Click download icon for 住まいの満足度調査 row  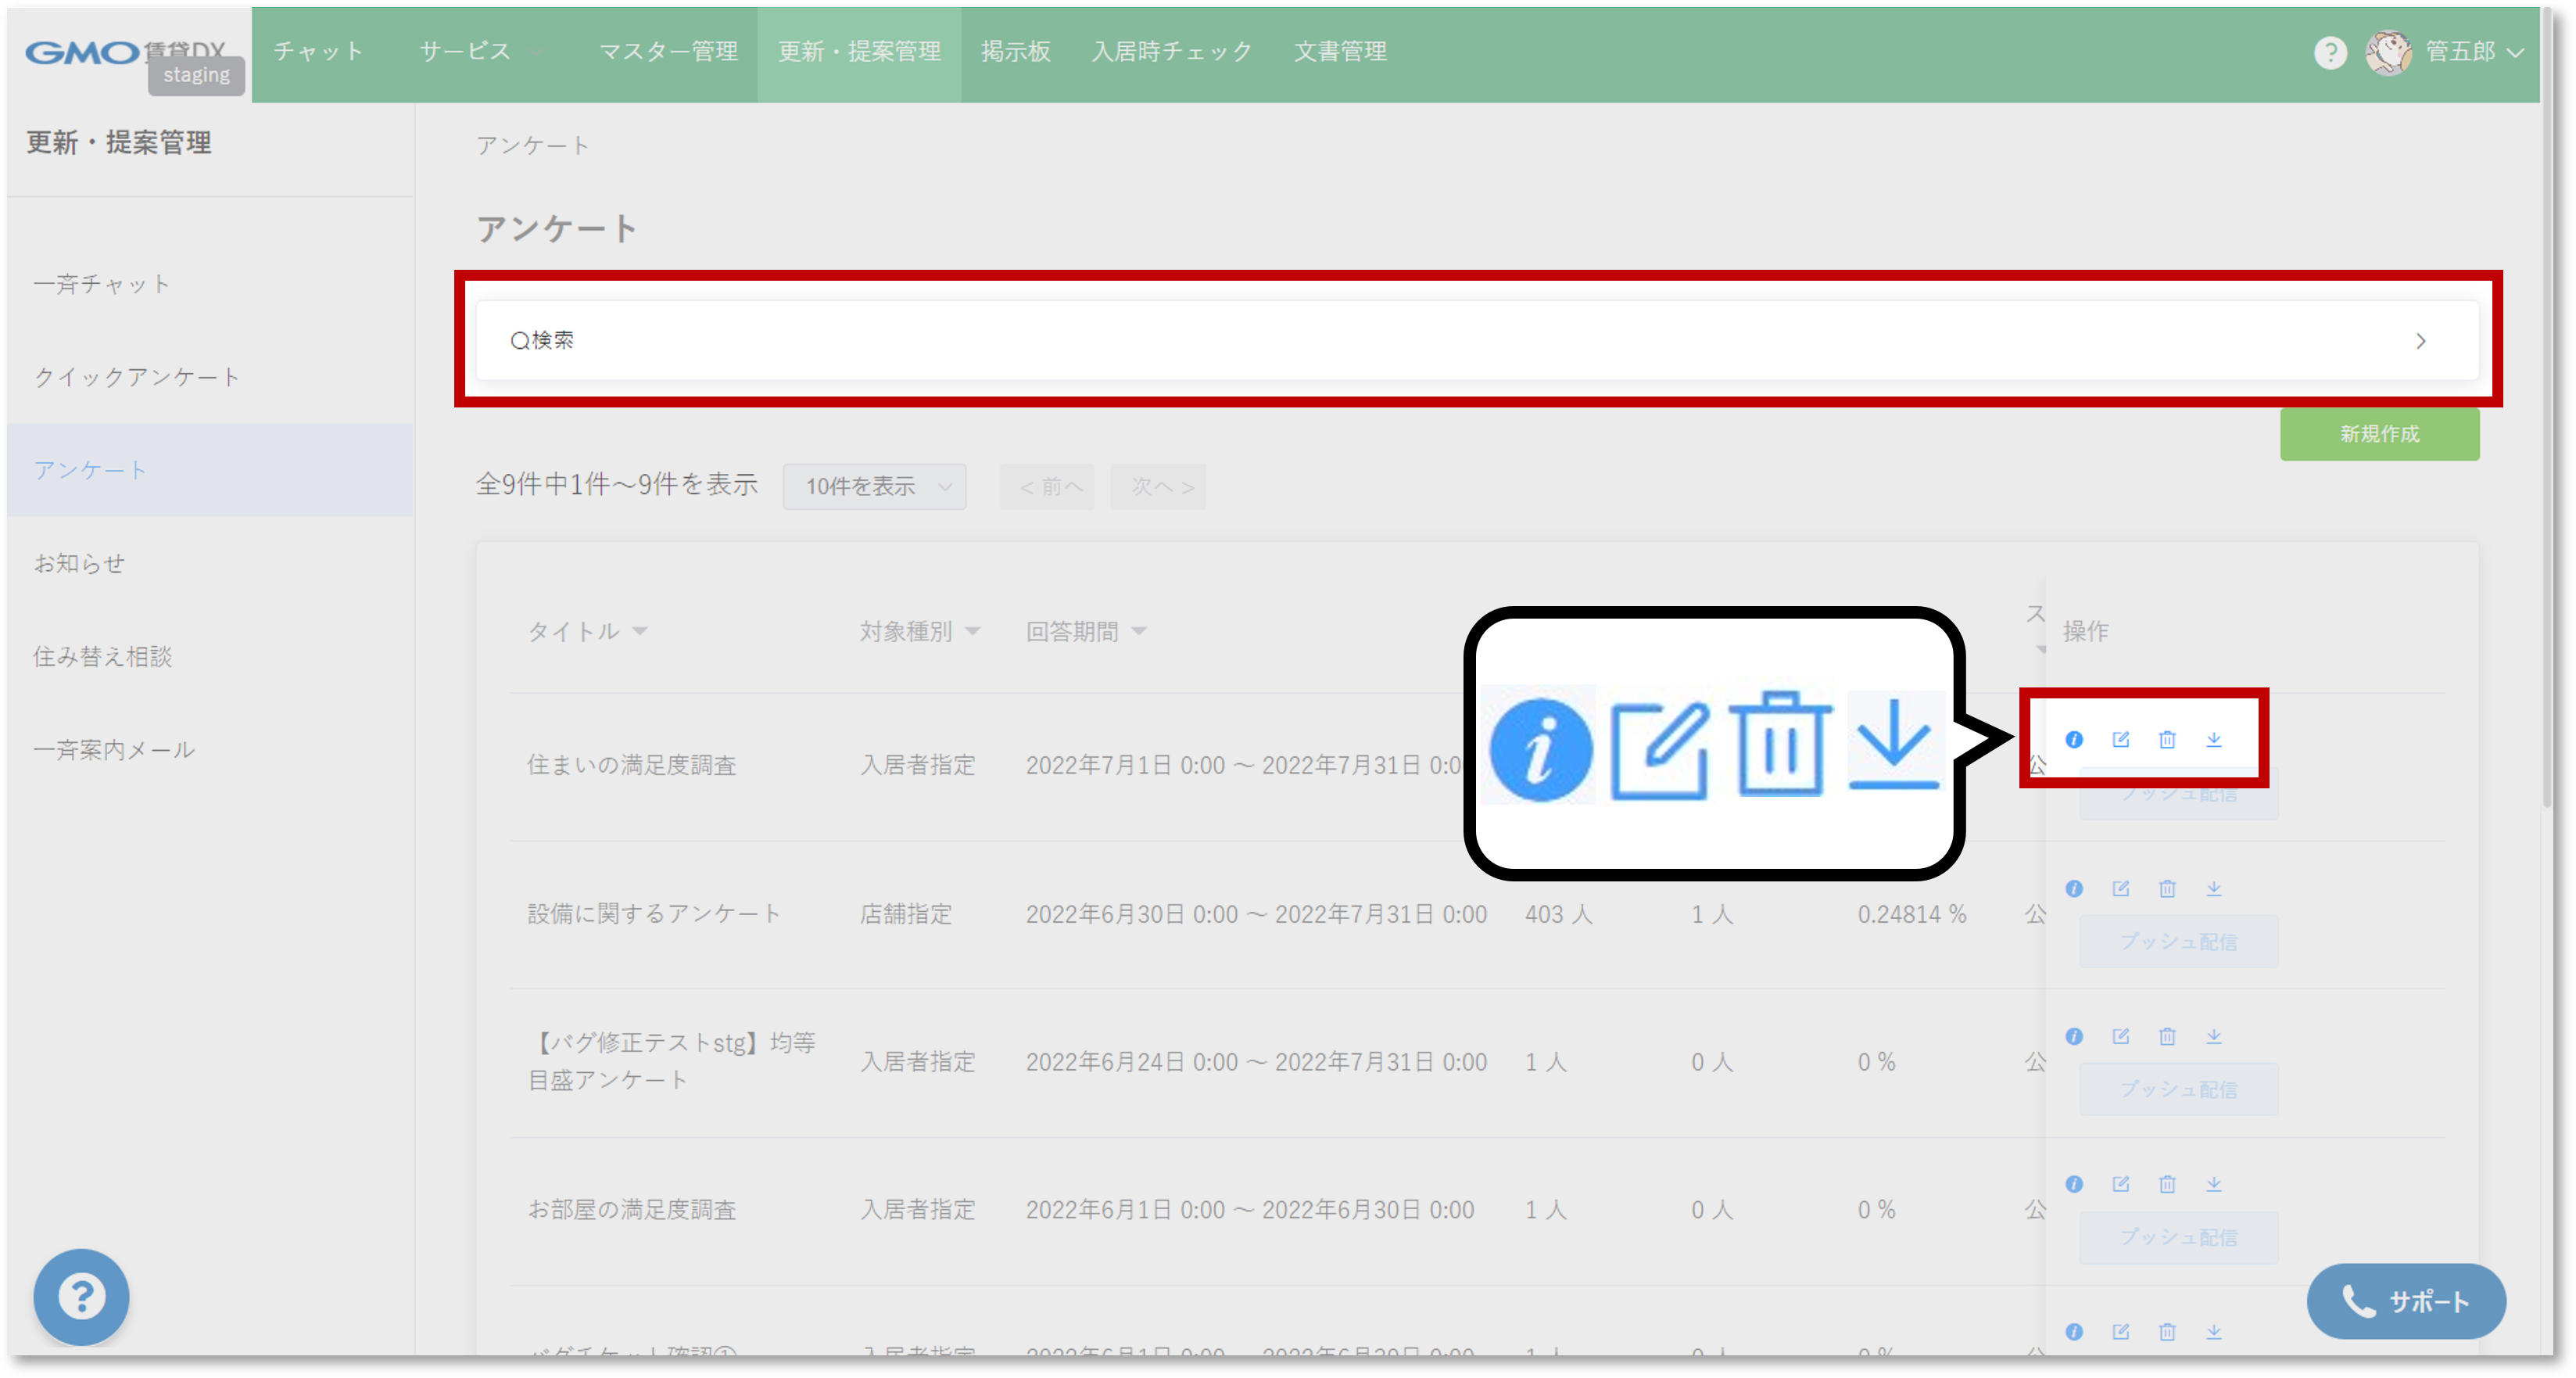2214,740
